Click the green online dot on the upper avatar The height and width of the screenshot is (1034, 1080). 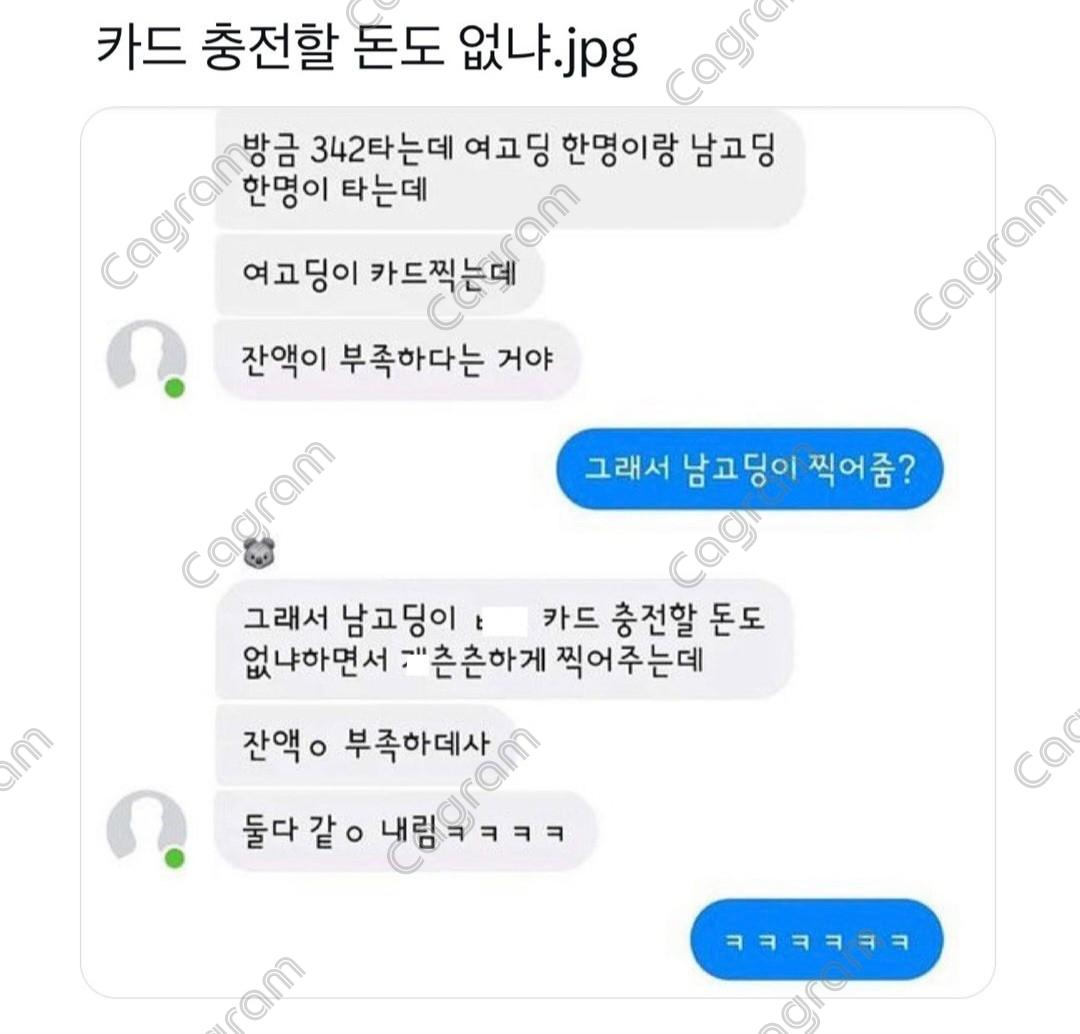(175, 388)
